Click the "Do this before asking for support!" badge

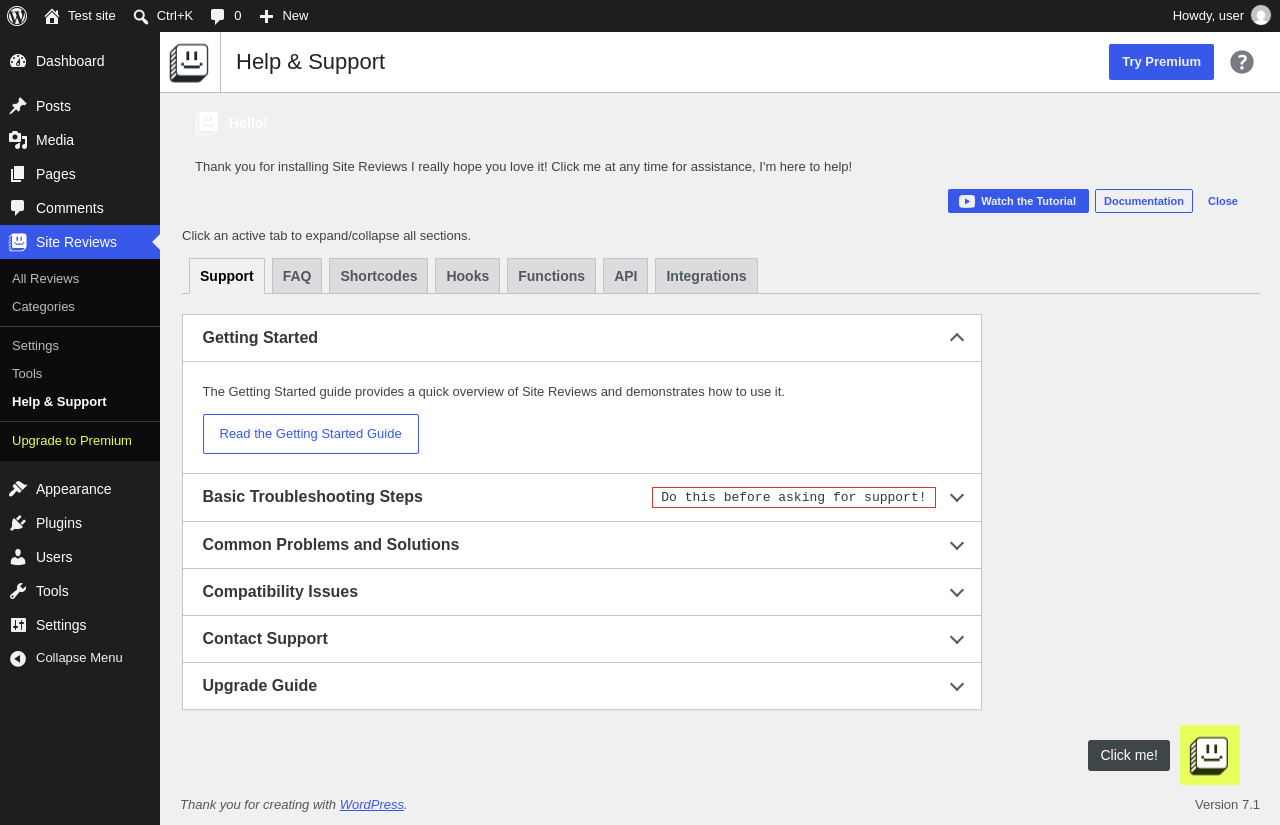794,497
